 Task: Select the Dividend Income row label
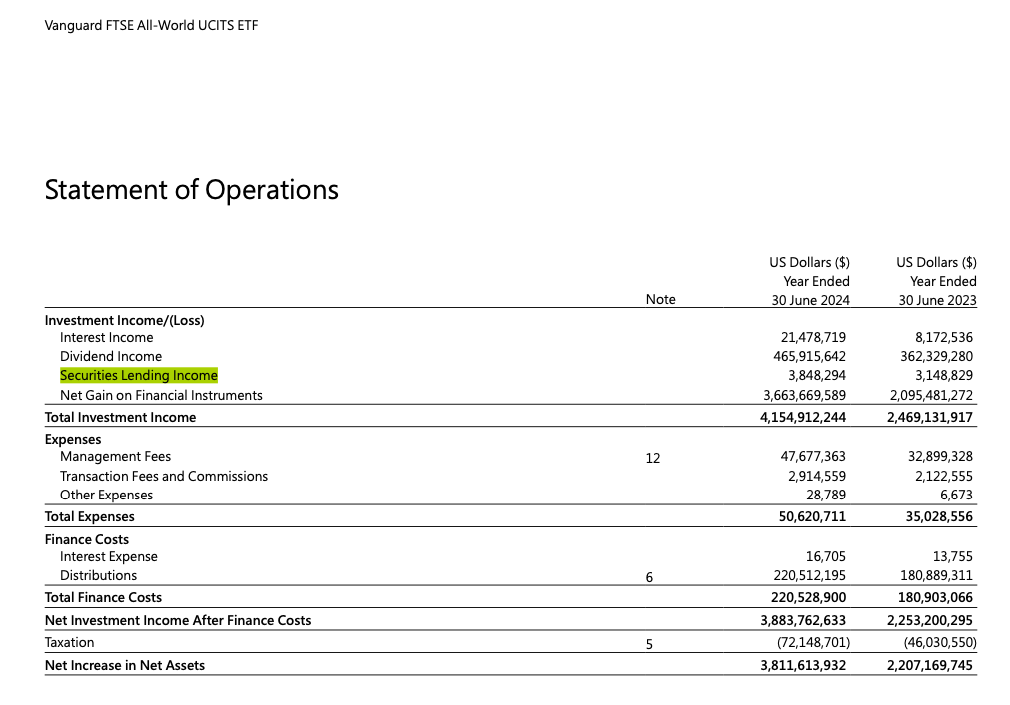click(x=110, y=357)
